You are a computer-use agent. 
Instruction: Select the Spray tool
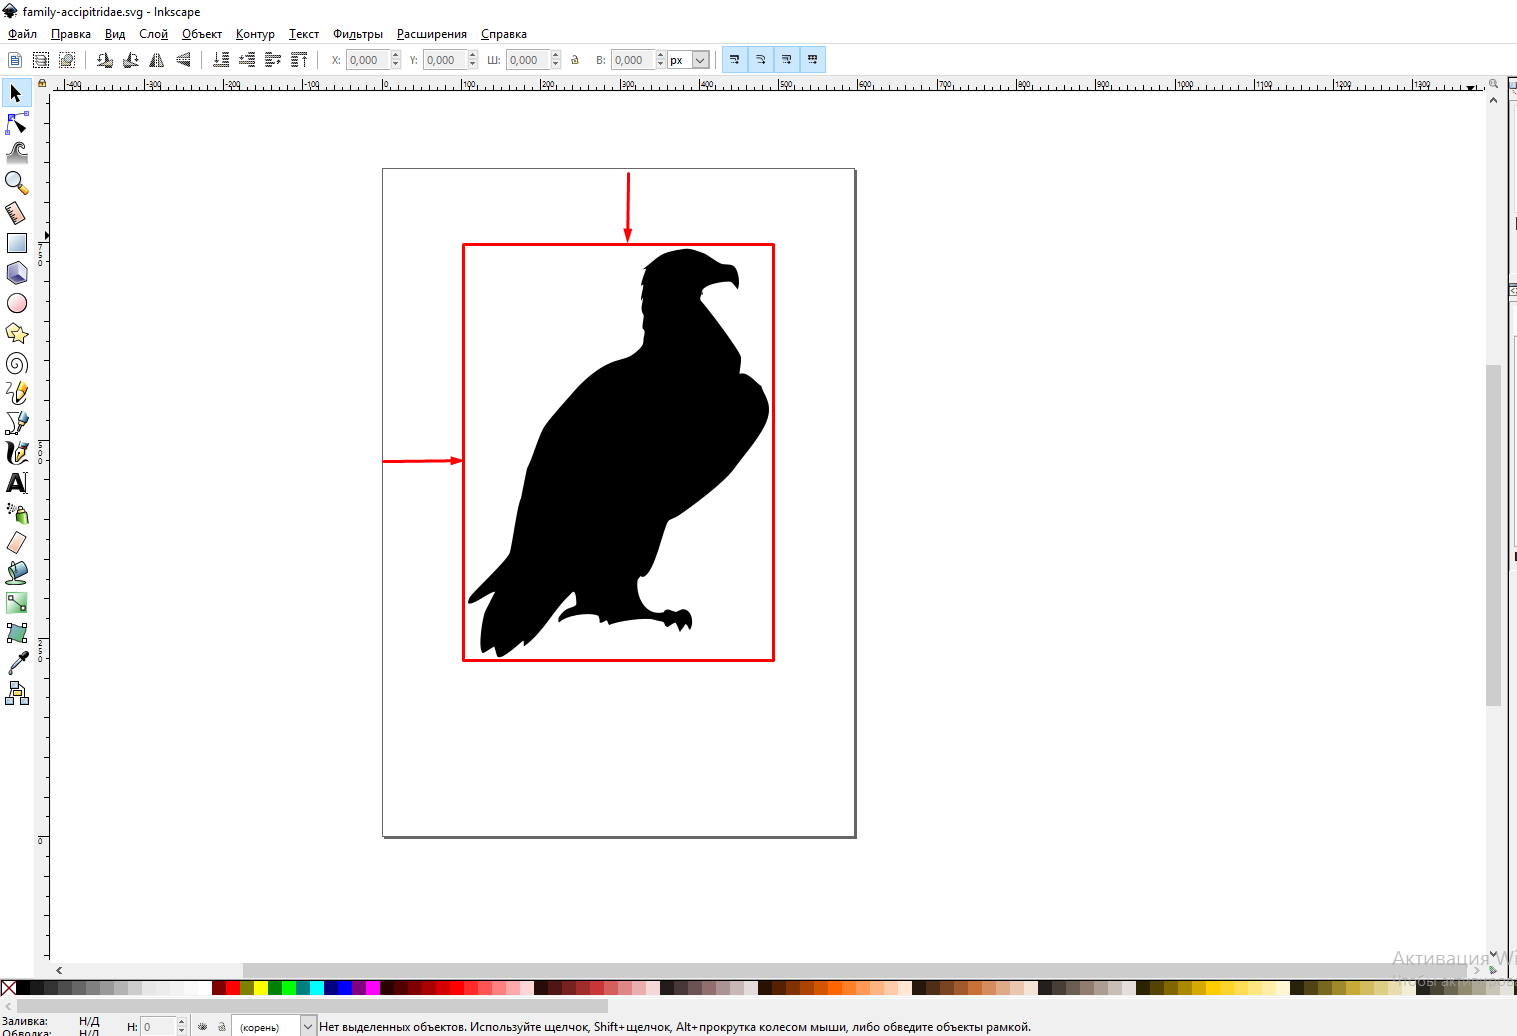click(x=16, y=513)
